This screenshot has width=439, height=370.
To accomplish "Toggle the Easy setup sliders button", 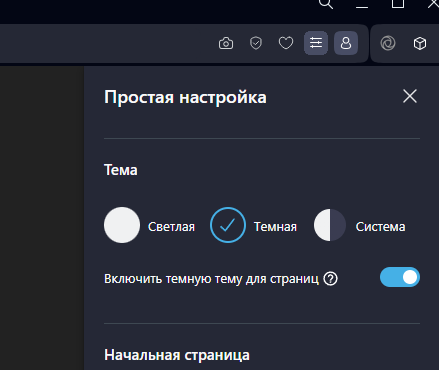I will coord(316,43).
